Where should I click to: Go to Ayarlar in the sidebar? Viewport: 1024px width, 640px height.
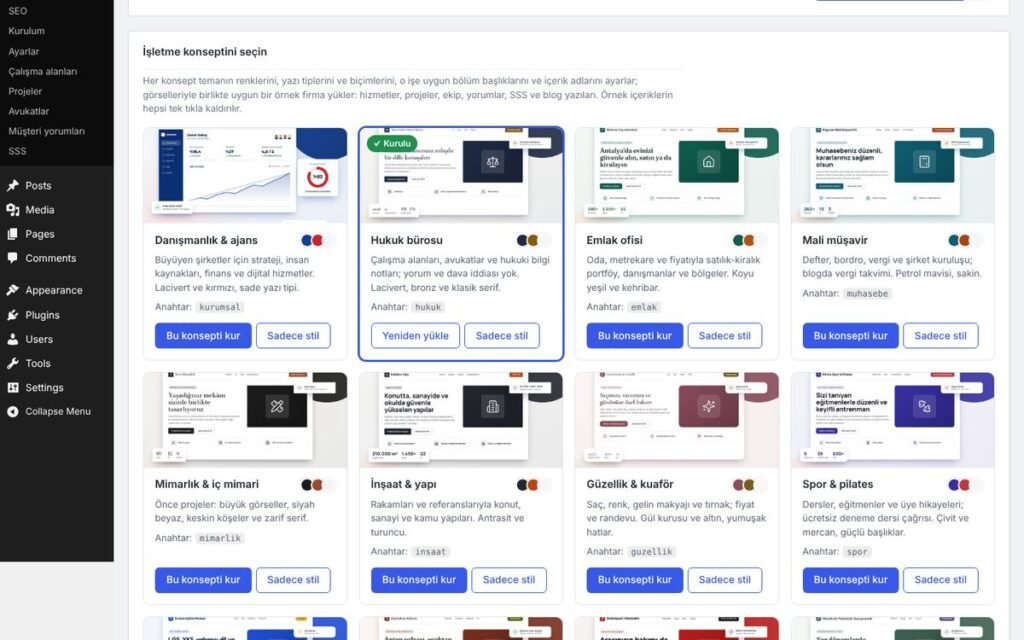[24, 51]
